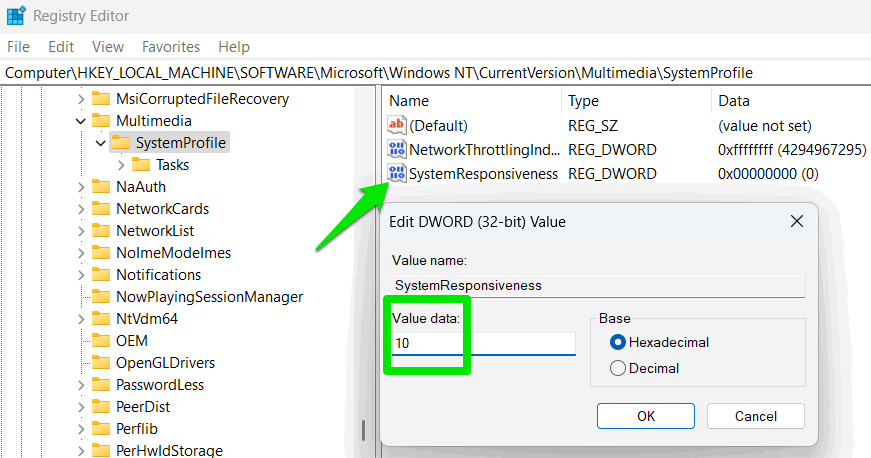Click the Tasks folder icon

pyautogui.click(x=141, y=165)
